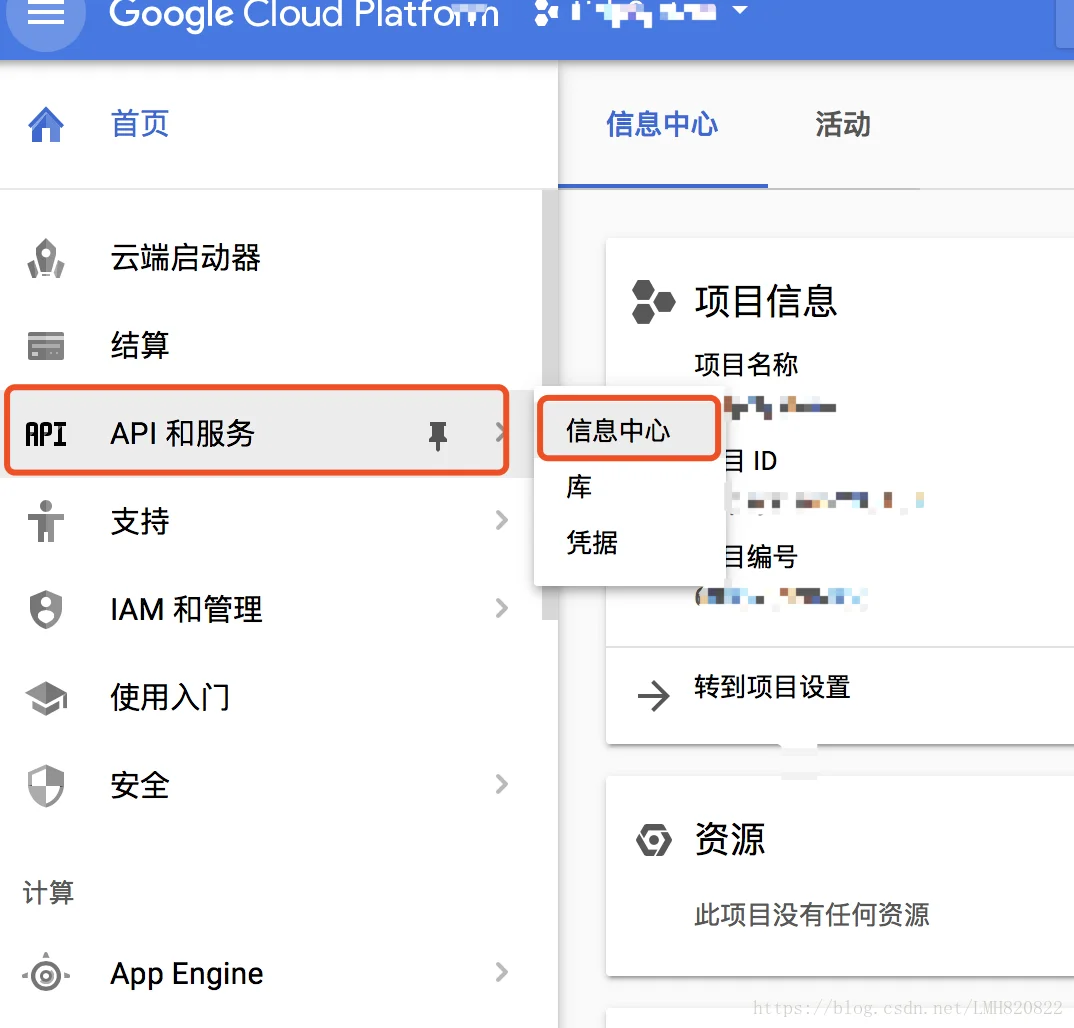
Task: Click the billing card icon
Action: [x=46, y=345]
